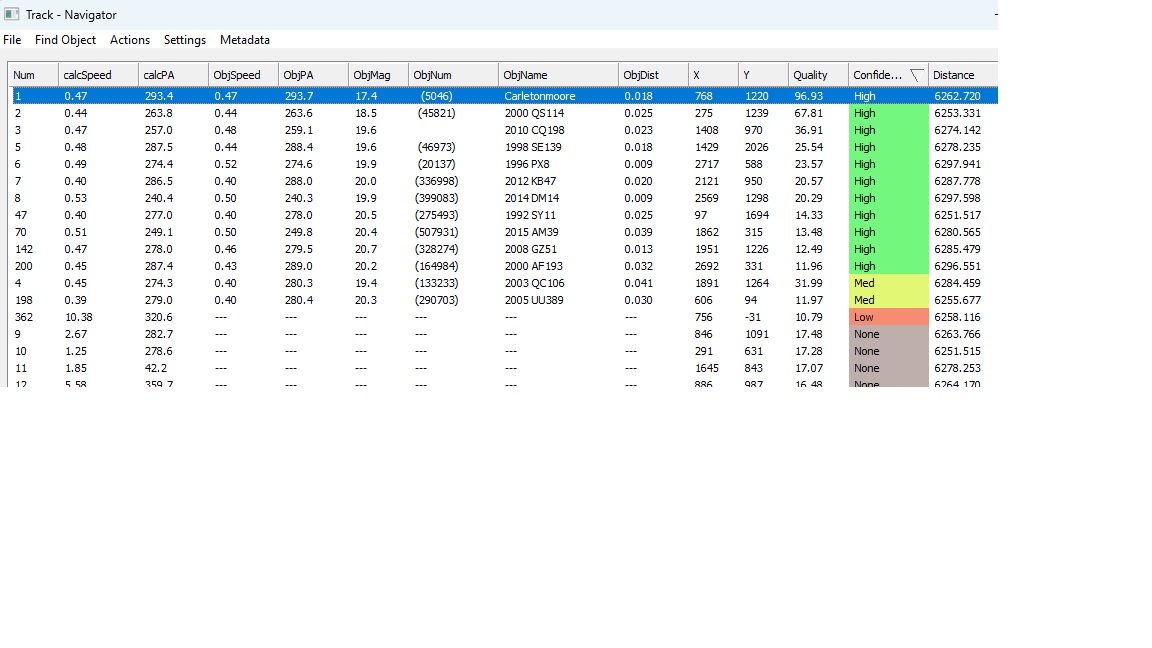
Task: Sort by the Y column header
Action: (x=763, y=75)
